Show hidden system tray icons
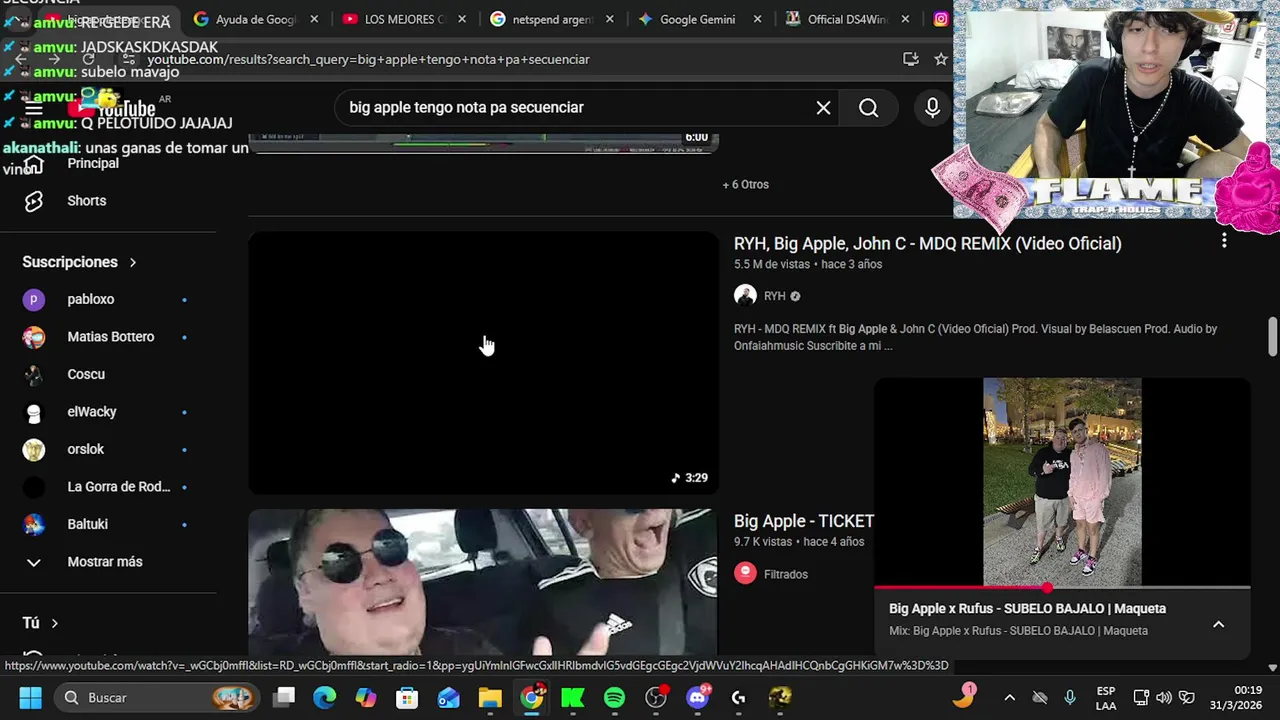This screenshot has height=720, width=1280. [1009, 697]
